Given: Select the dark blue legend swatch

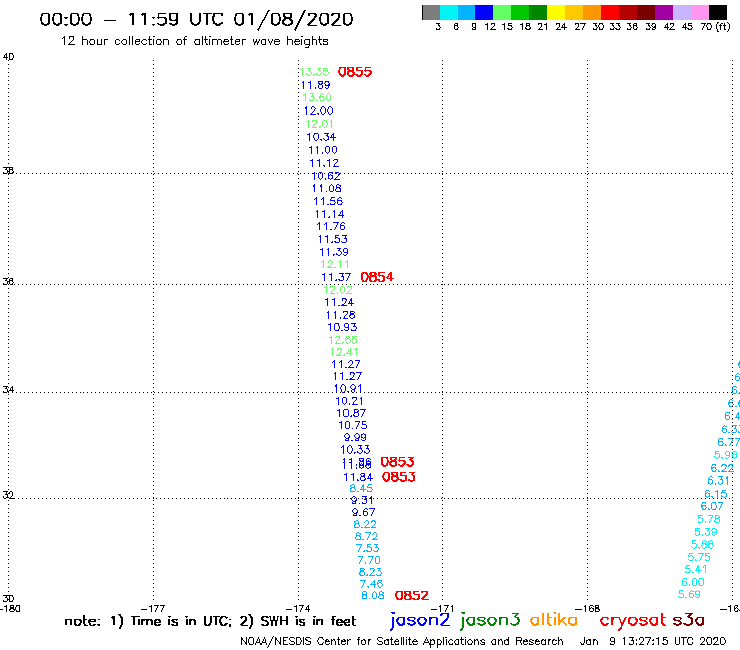Looking at the screenshot, I should 485,12.
